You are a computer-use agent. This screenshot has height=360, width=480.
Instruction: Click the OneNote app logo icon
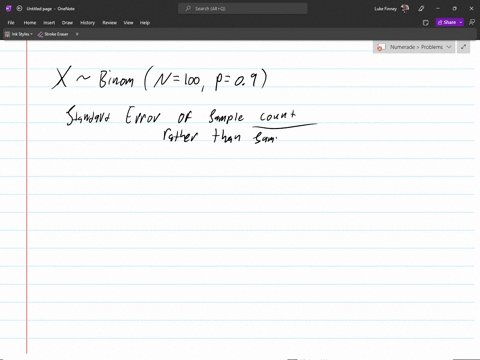9,9
